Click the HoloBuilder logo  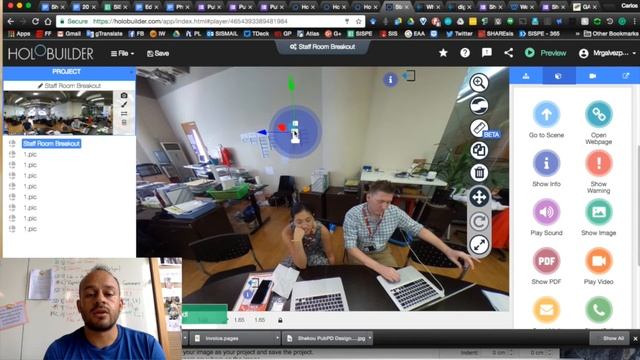coord(51,53)
